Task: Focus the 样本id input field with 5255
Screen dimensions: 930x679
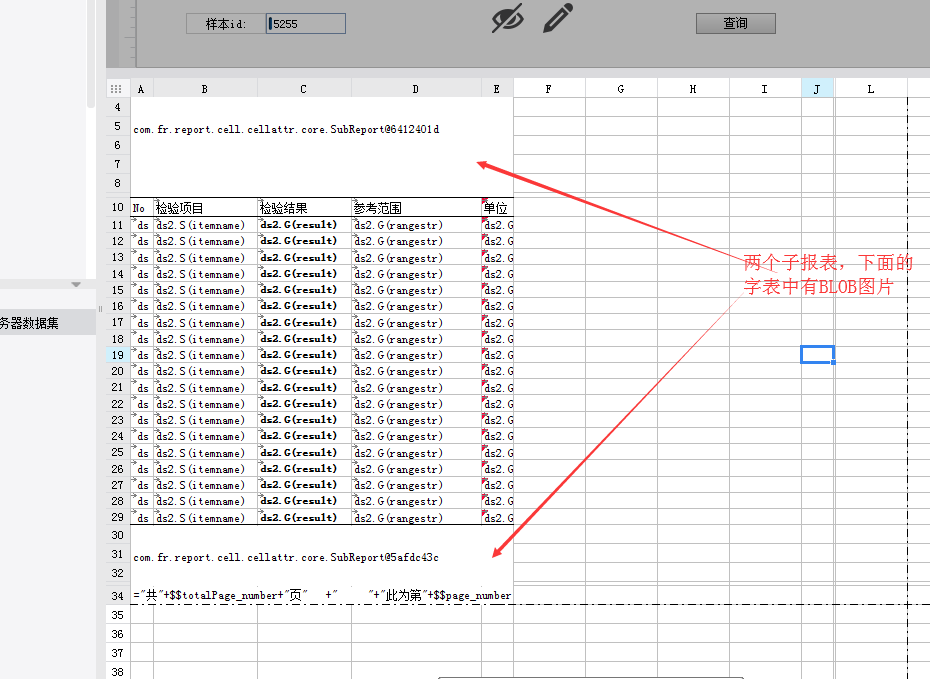Action: coord(305,24)
